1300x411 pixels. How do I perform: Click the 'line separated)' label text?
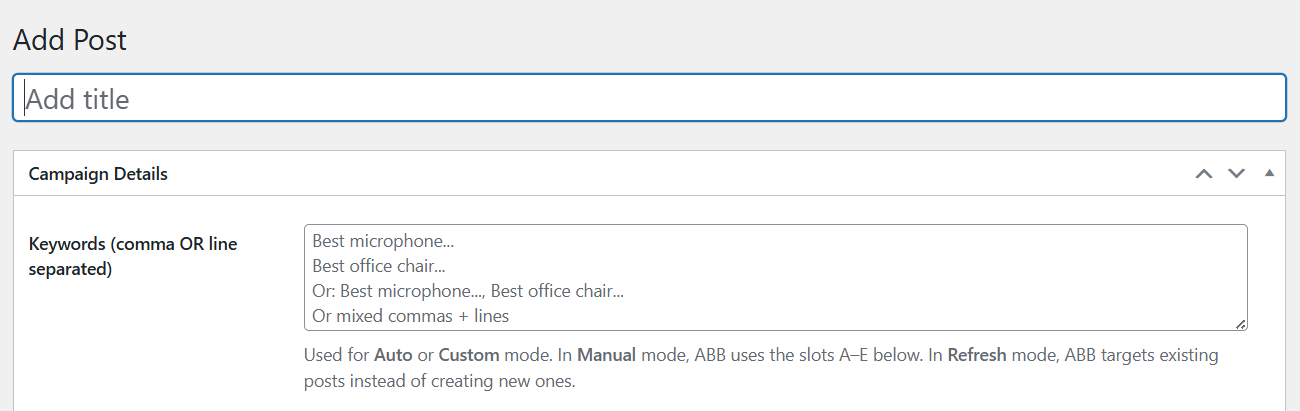pyautogui.click(x=70, y=269)
